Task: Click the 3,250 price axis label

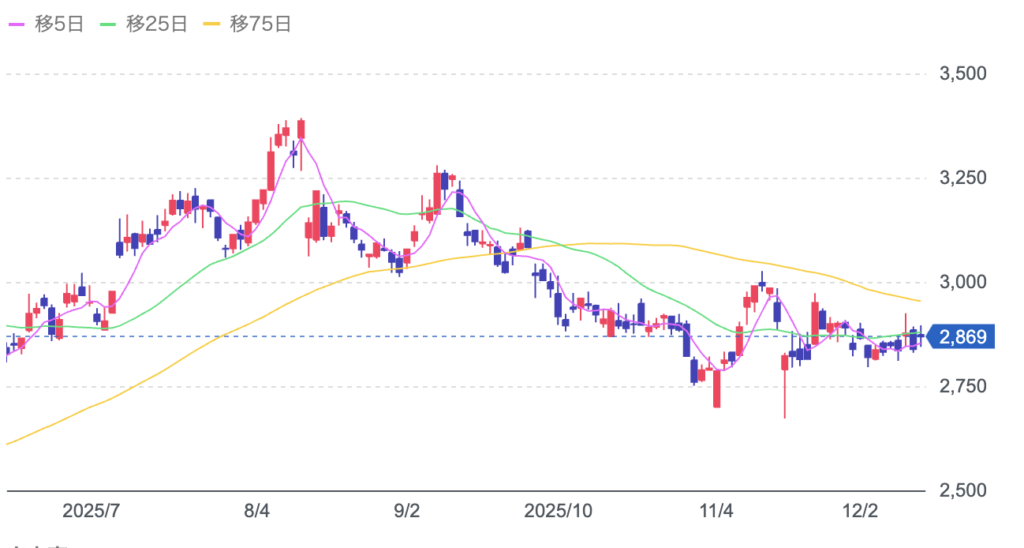Action: point(963,178)
